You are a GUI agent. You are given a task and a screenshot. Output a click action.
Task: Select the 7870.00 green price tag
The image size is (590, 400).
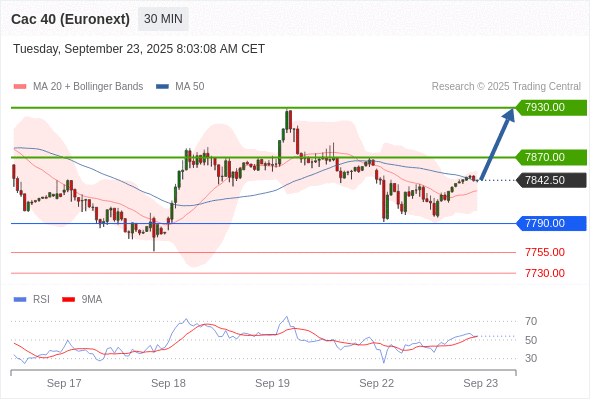551,157
